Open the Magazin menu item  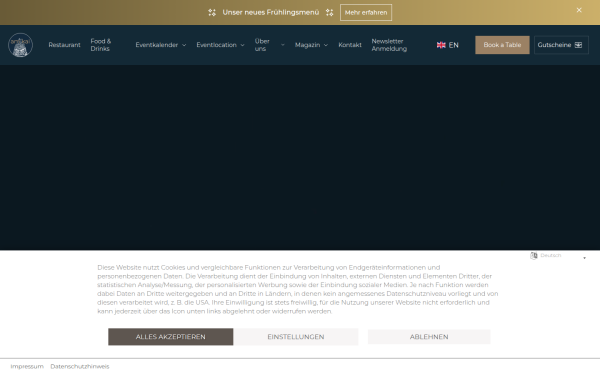pos(307,45)
